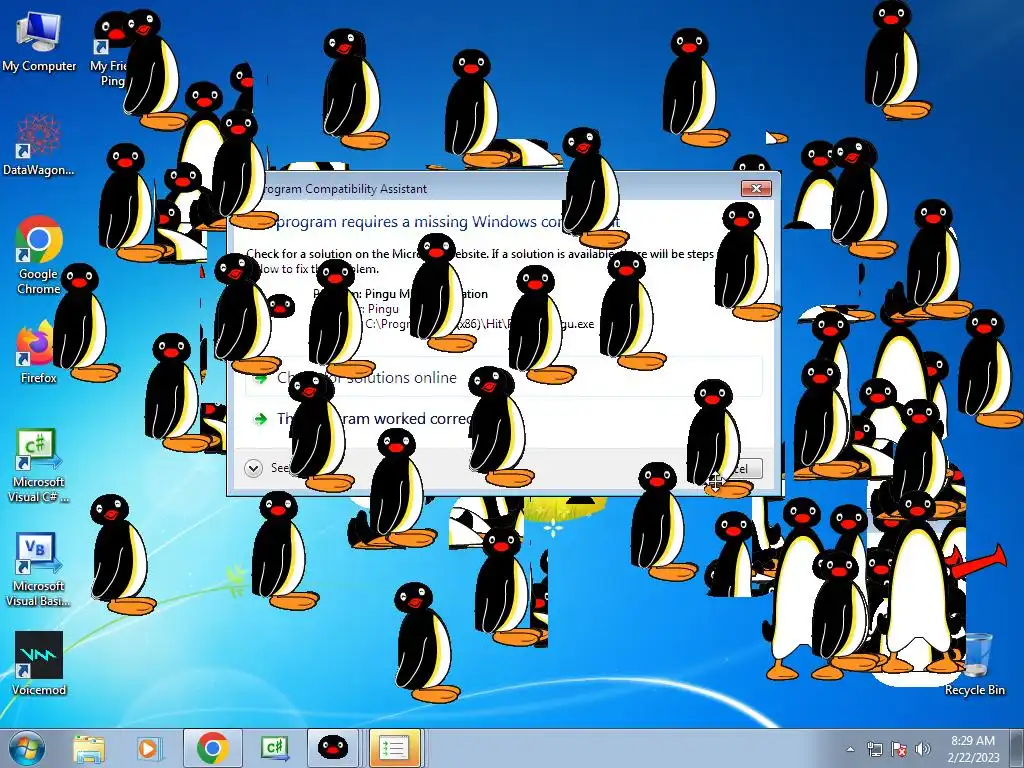
Task: Select the DataWagon desktop shortcut
Action: 39,145
